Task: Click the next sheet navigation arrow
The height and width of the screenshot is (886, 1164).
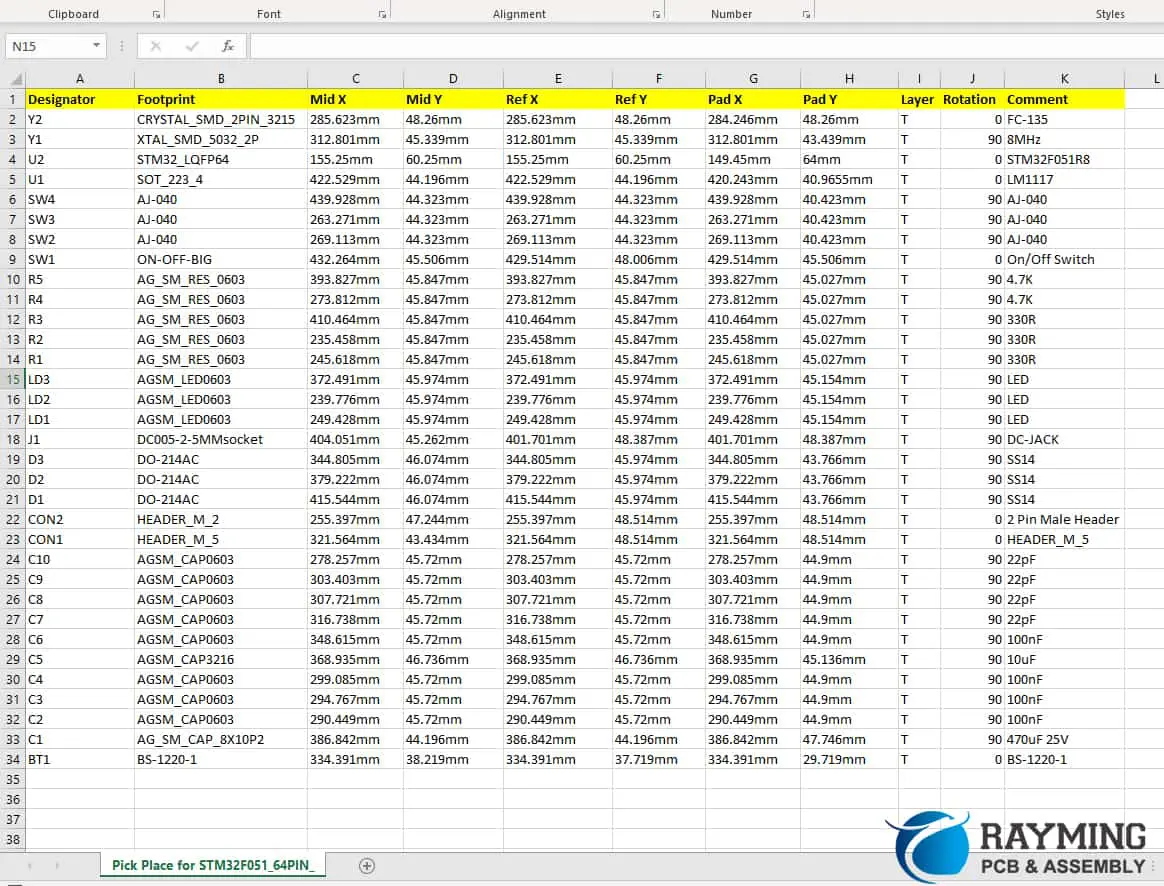Action: [57, 866]
